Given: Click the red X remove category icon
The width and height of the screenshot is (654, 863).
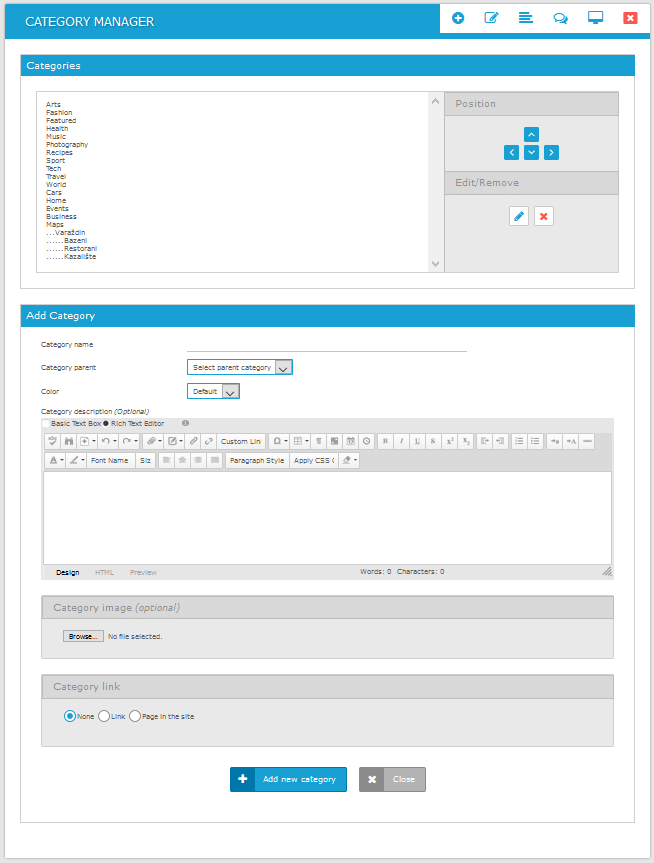Looking at the screenshot, I should pos(543,216).
